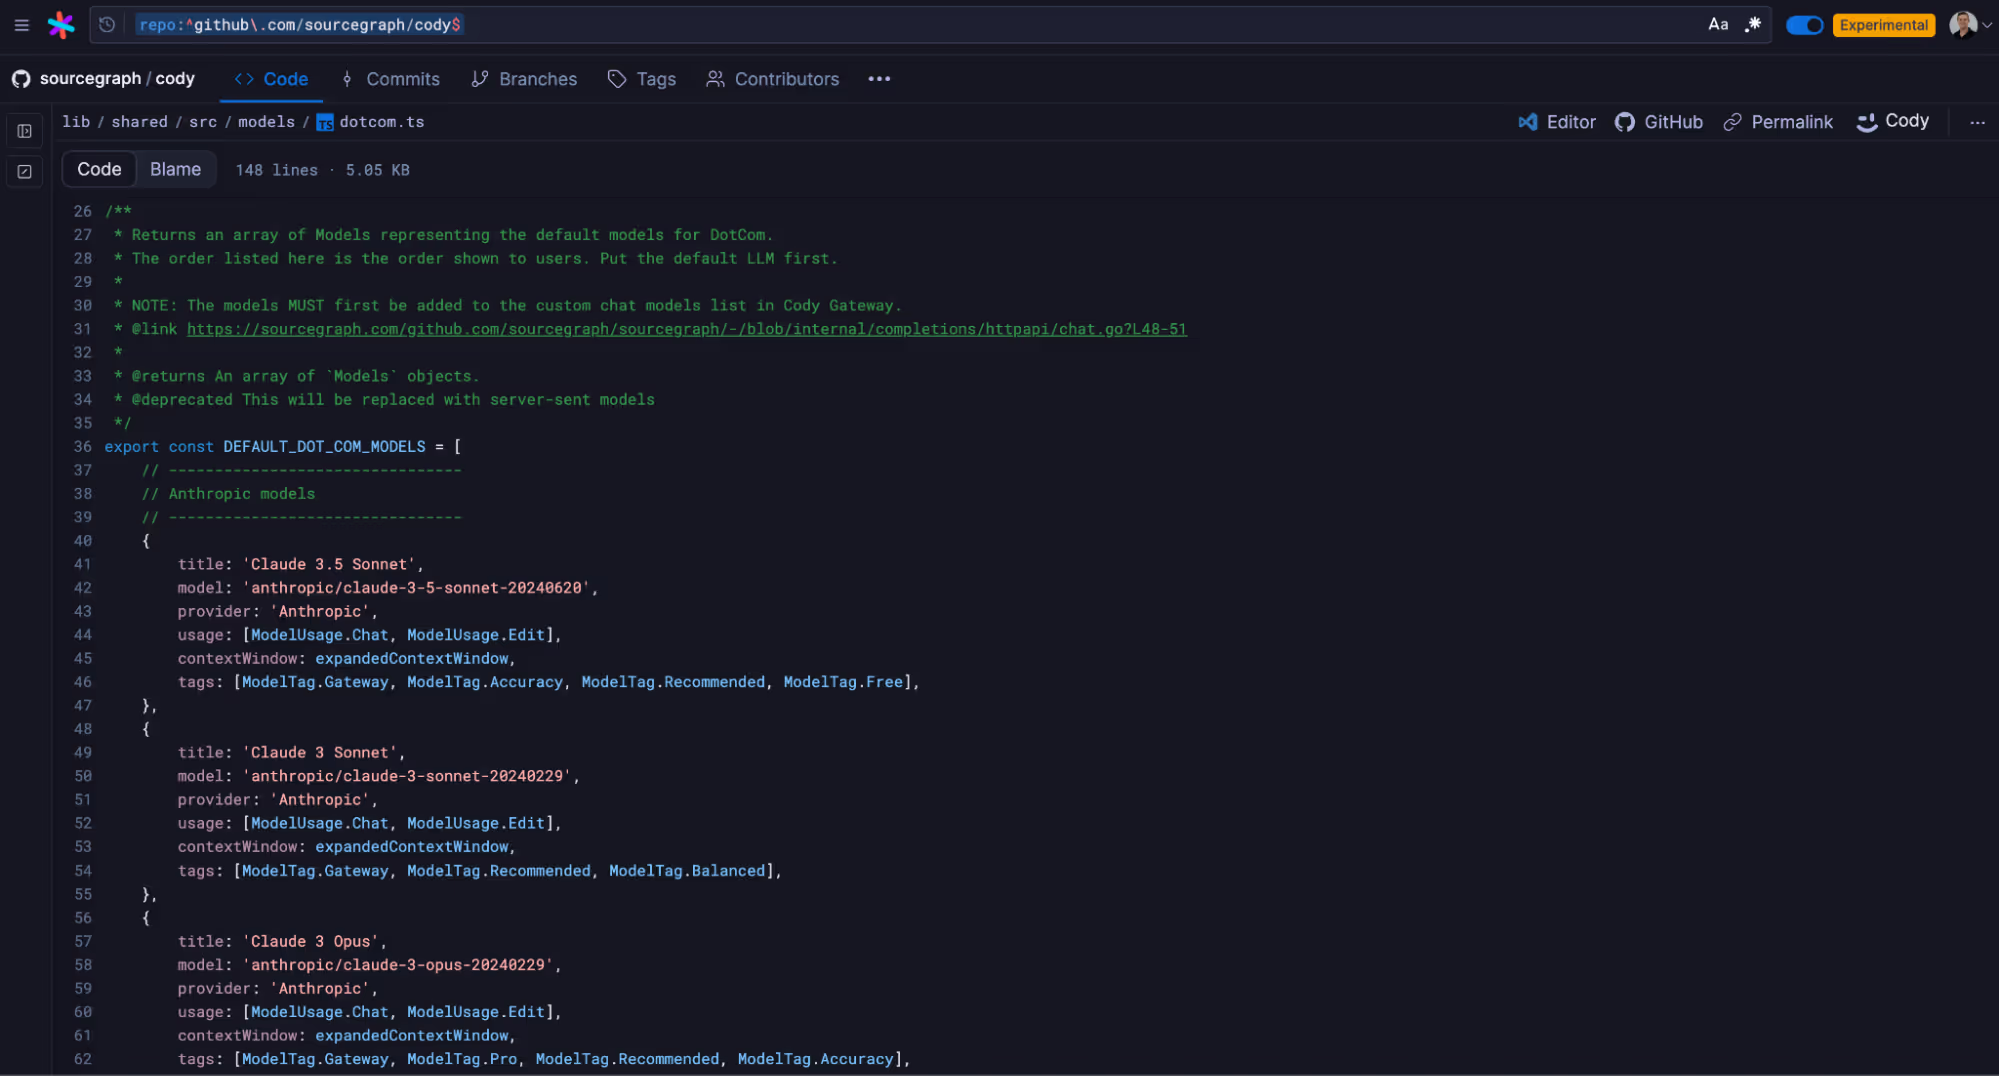Click the Sourcegraph logo icon
This screenshot has width=1999, height=1076.
pyautogui.click(x=61, y=25)
